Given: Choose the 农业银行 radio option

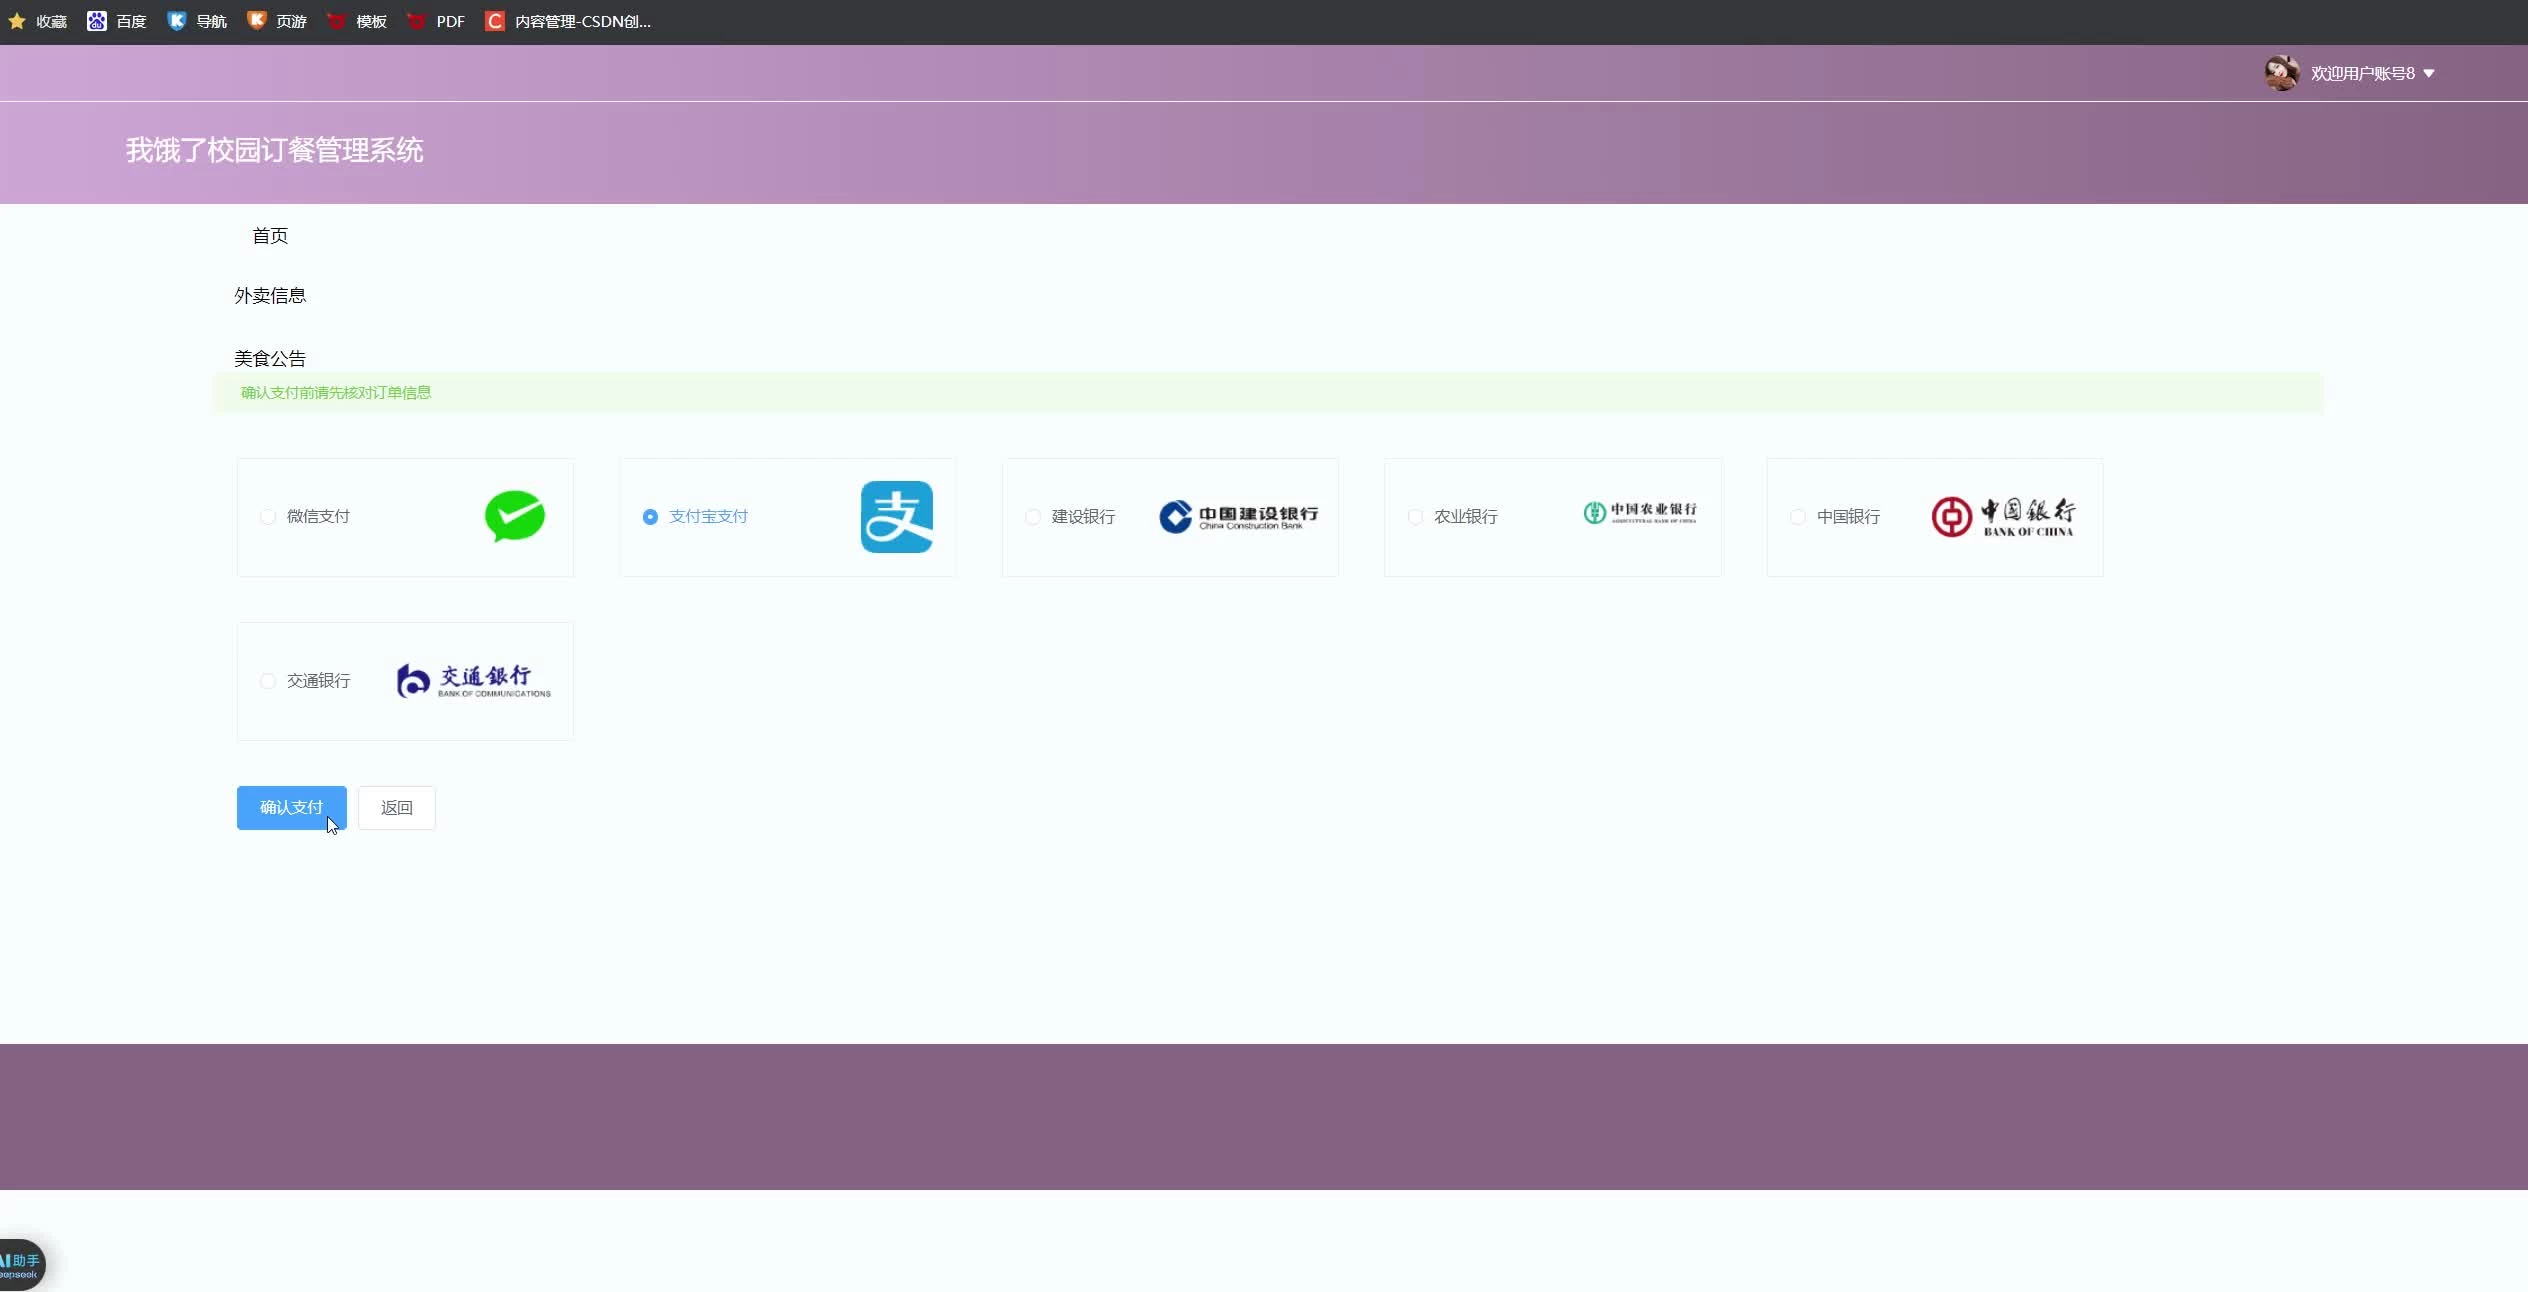Looking at the screenshot, I should click(1415, 517).
